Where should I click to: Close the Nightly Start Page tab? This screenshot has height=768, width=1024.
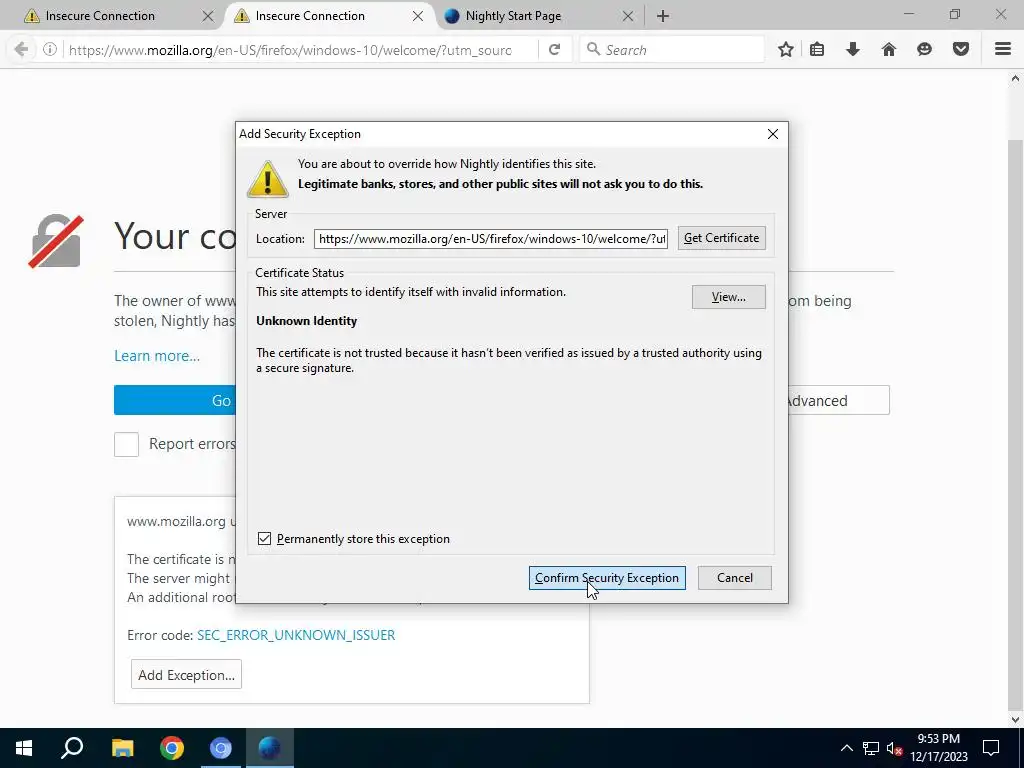pyautogui.click(x=628, y=16)
